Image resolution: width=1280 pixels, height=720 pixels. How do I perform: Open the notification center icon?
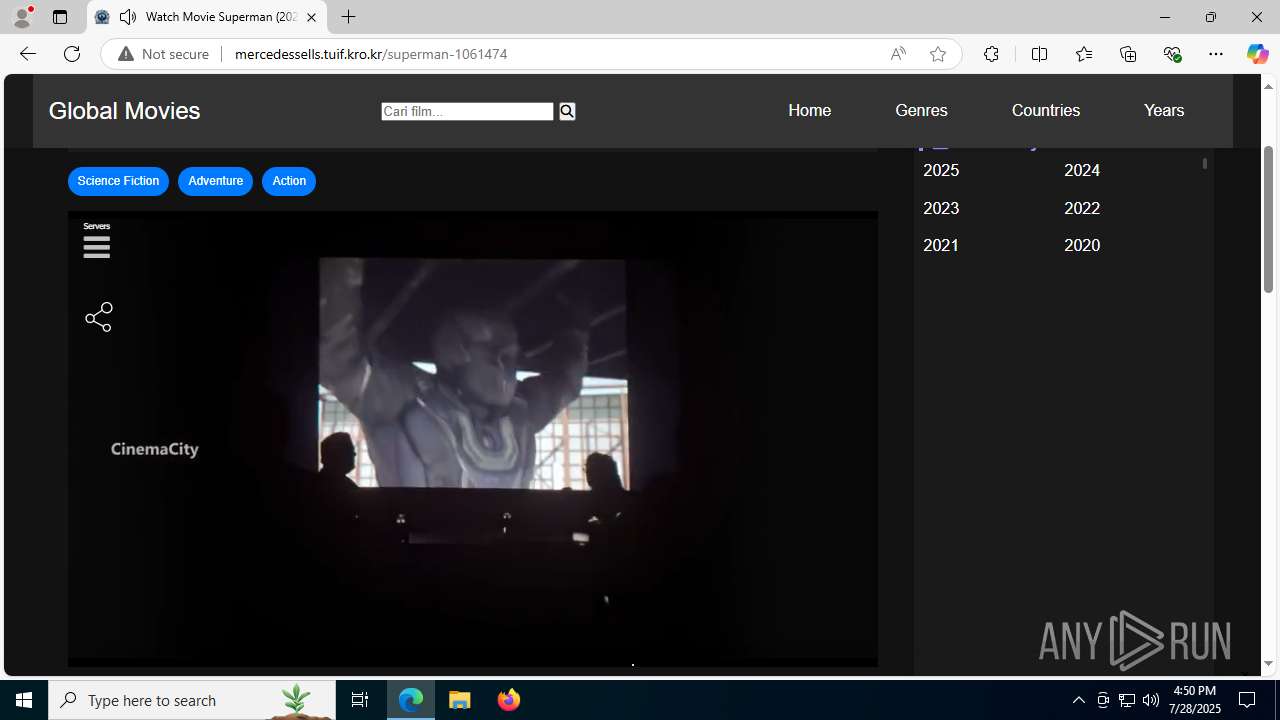pyautogui.click(x=1247, y=700)
